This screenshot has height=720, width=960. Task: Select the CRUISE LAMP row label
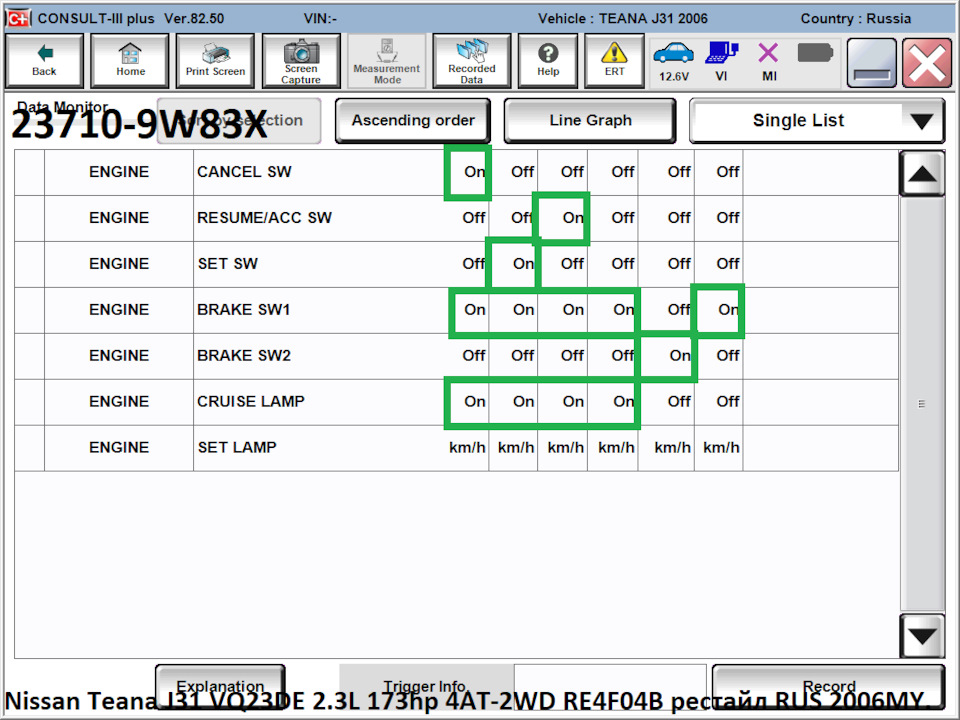[x=250, y=402]
